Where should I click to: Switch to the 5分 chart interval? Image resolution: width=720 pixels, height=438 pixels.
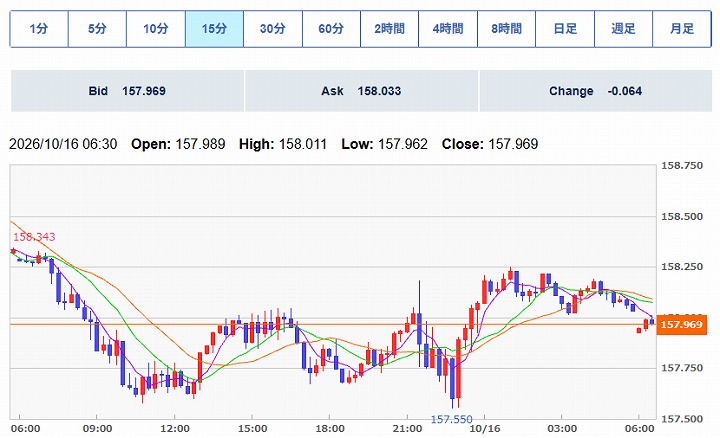click(97, 29)
